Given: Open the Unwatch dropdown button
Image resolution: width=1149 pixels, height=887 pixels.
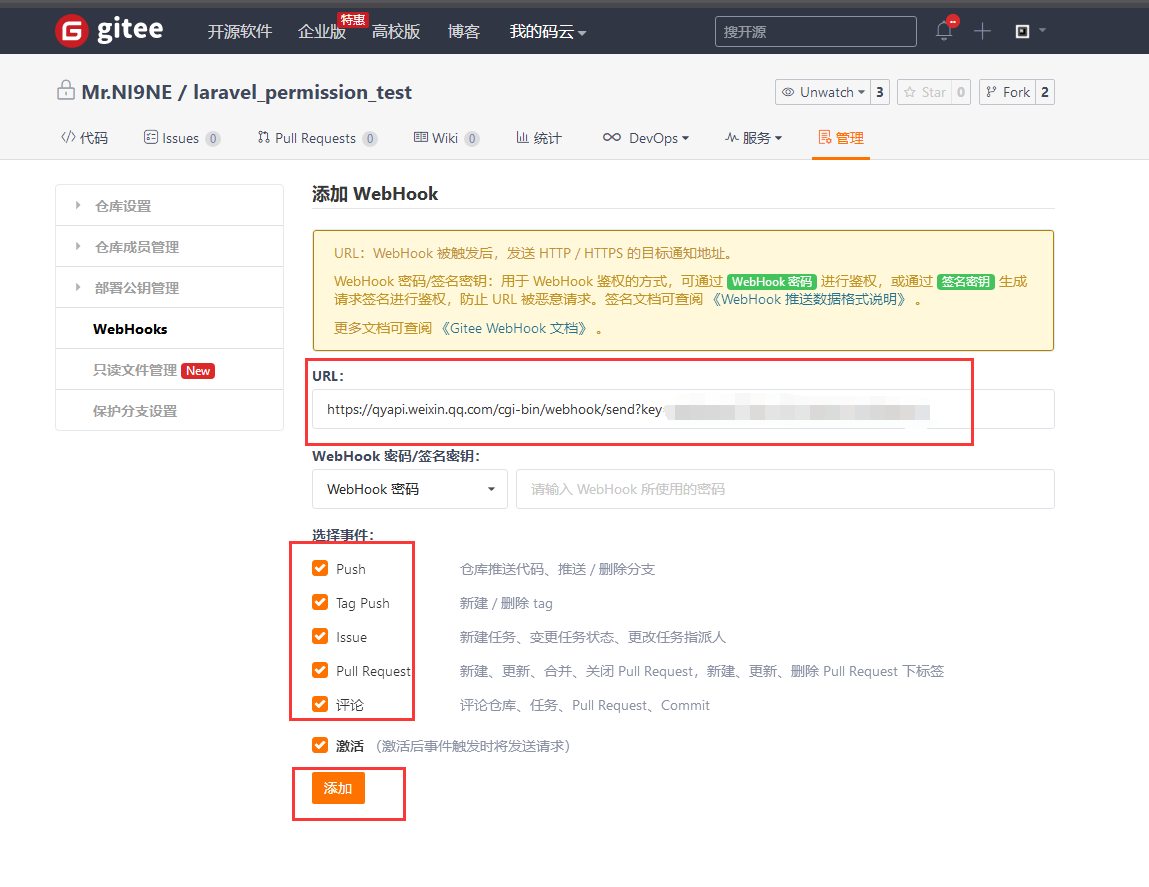Looking at the screenshot, I should pos(821,92).
